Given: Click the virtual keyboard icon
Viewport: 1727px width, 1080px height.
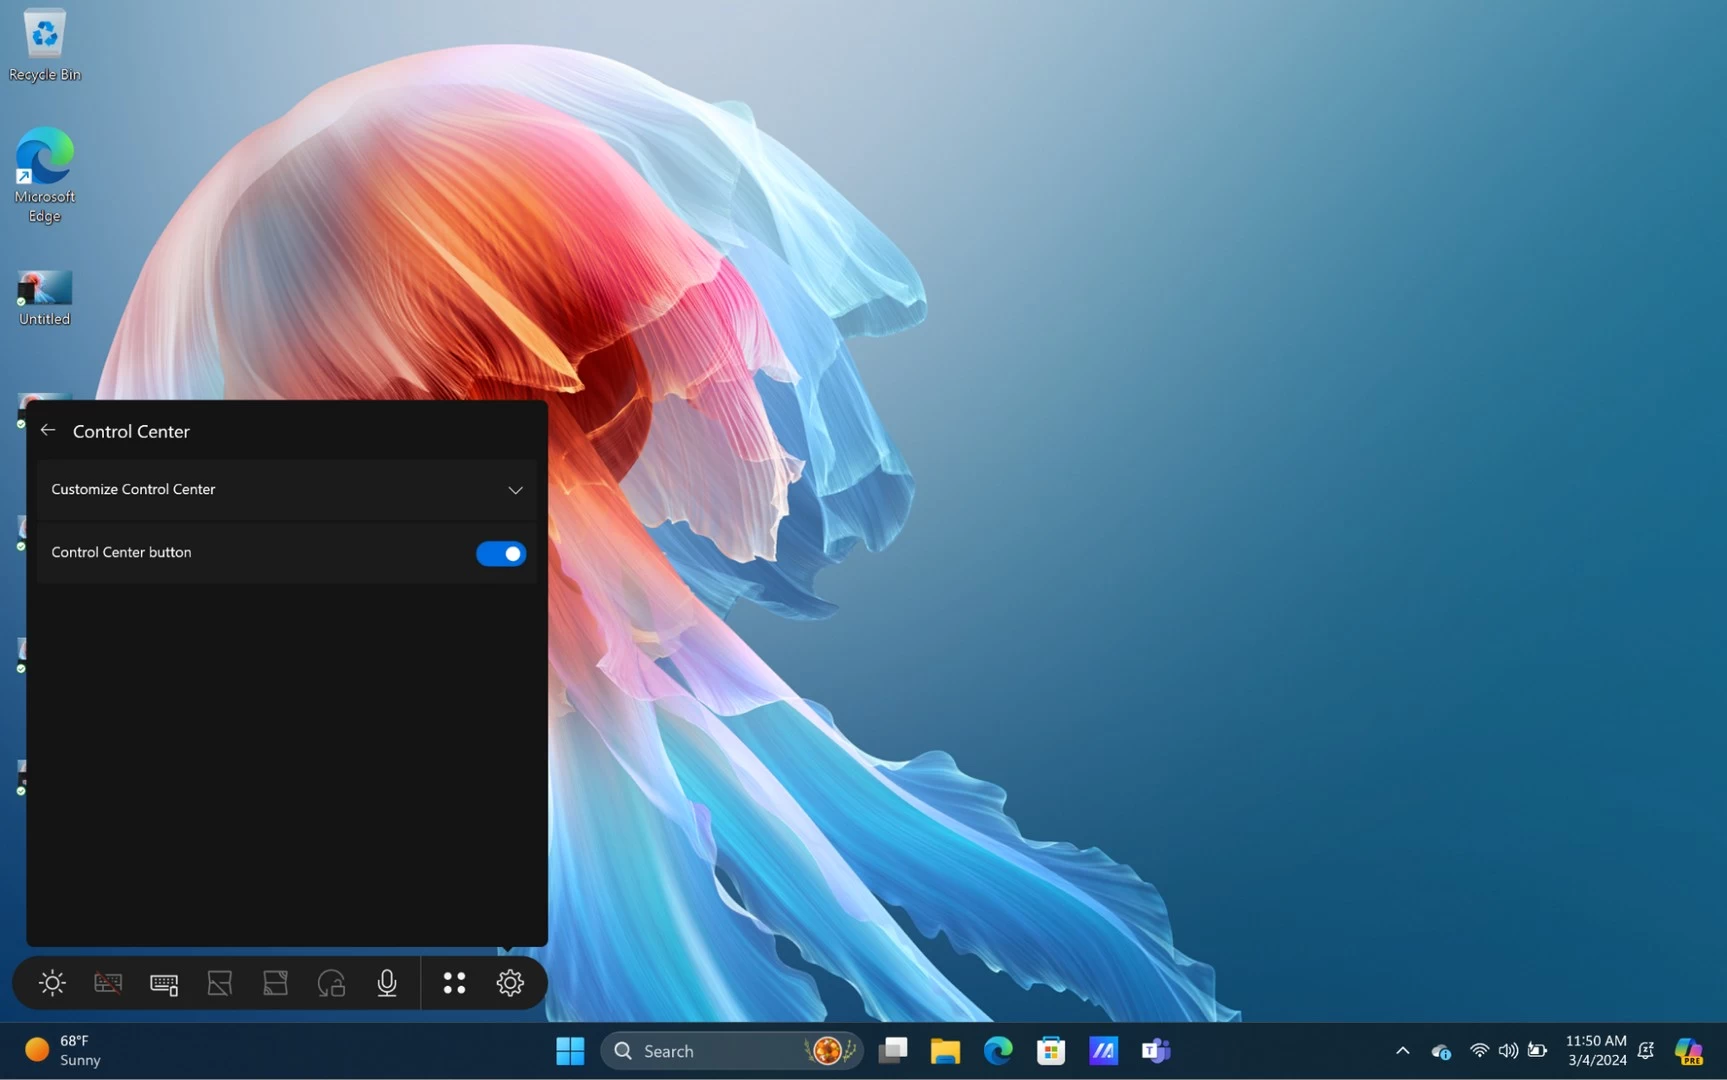Looking at the screenshot, I should (x=164, y=984).
